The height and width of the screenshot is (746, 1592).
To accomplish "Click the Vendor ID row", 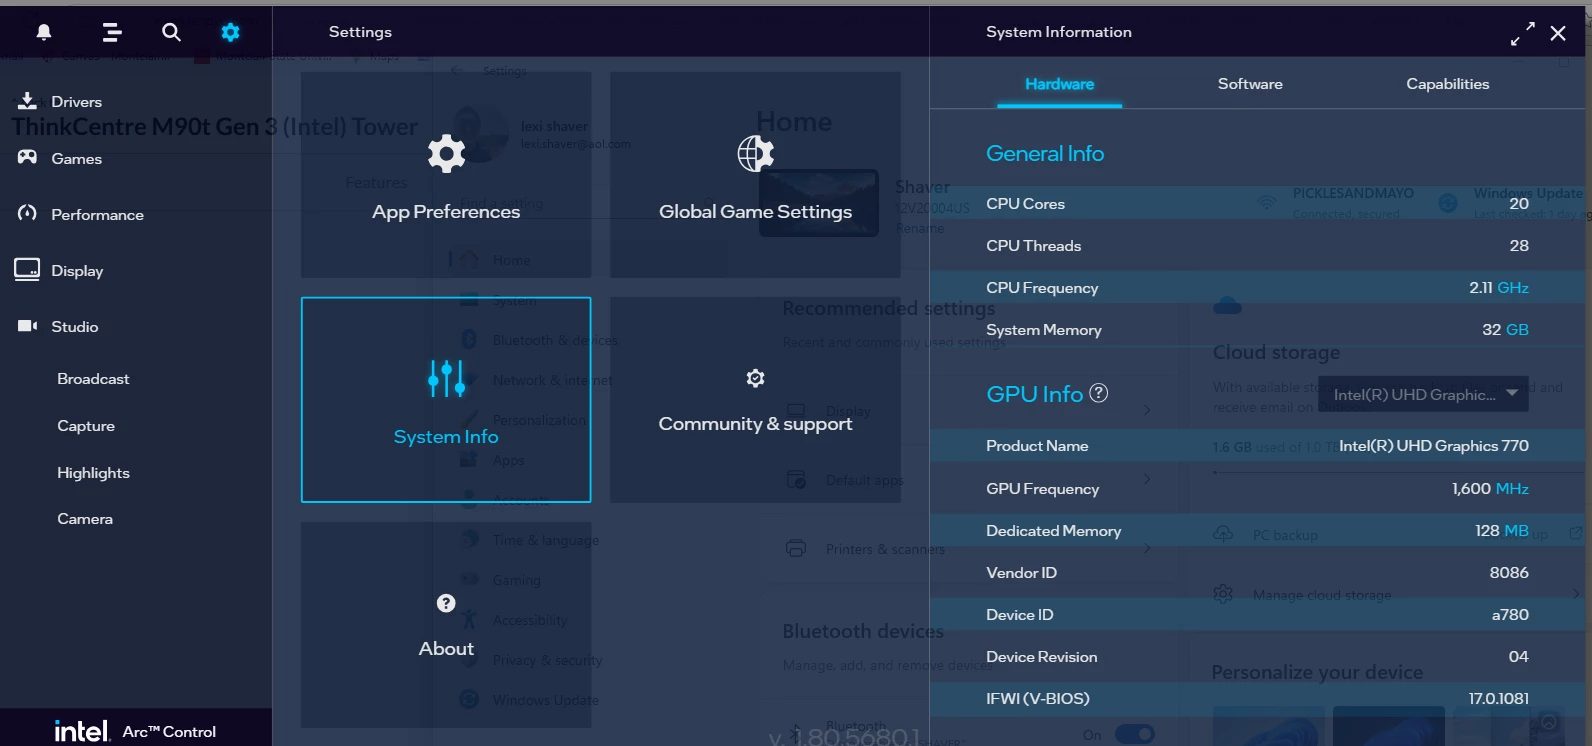I will (x=1257, y=572).
